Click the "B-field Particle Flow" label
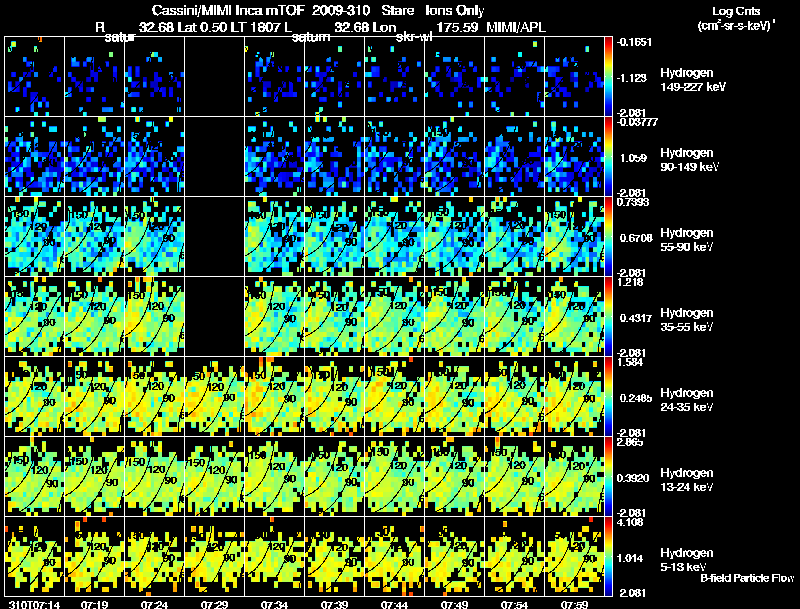800x609 pixels. tap(747, 578)
